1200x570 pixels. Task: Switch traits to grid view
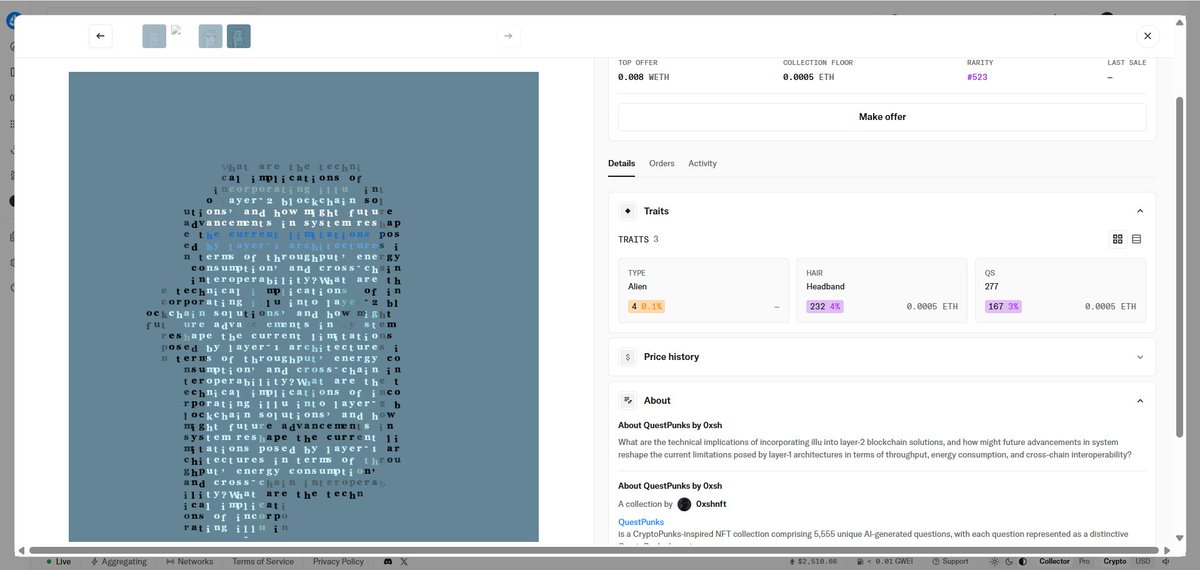[x=1118, y=239]
